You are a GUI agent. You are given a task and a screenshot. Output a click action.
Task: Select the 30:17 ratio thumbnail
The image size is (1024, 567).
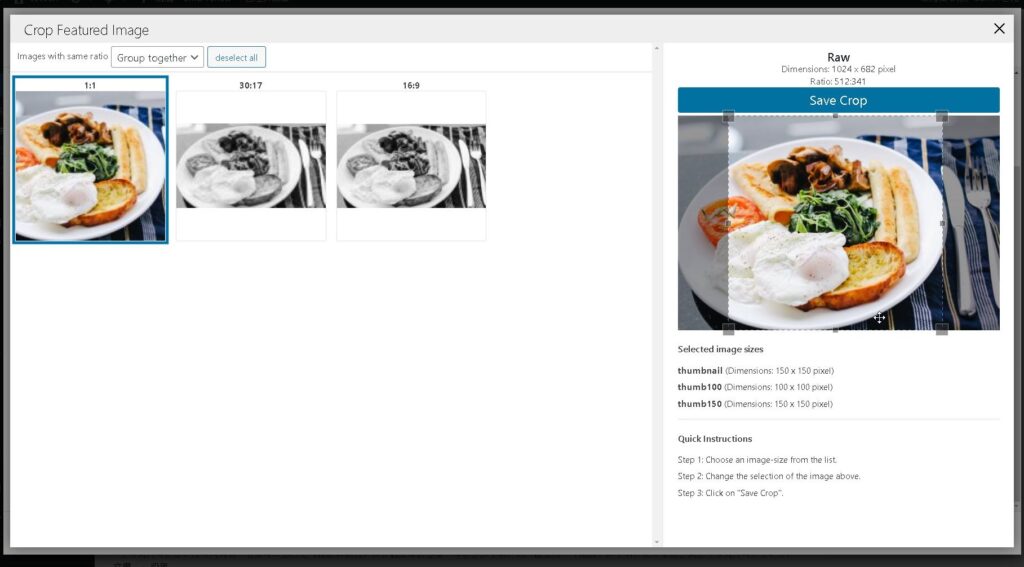251,165
